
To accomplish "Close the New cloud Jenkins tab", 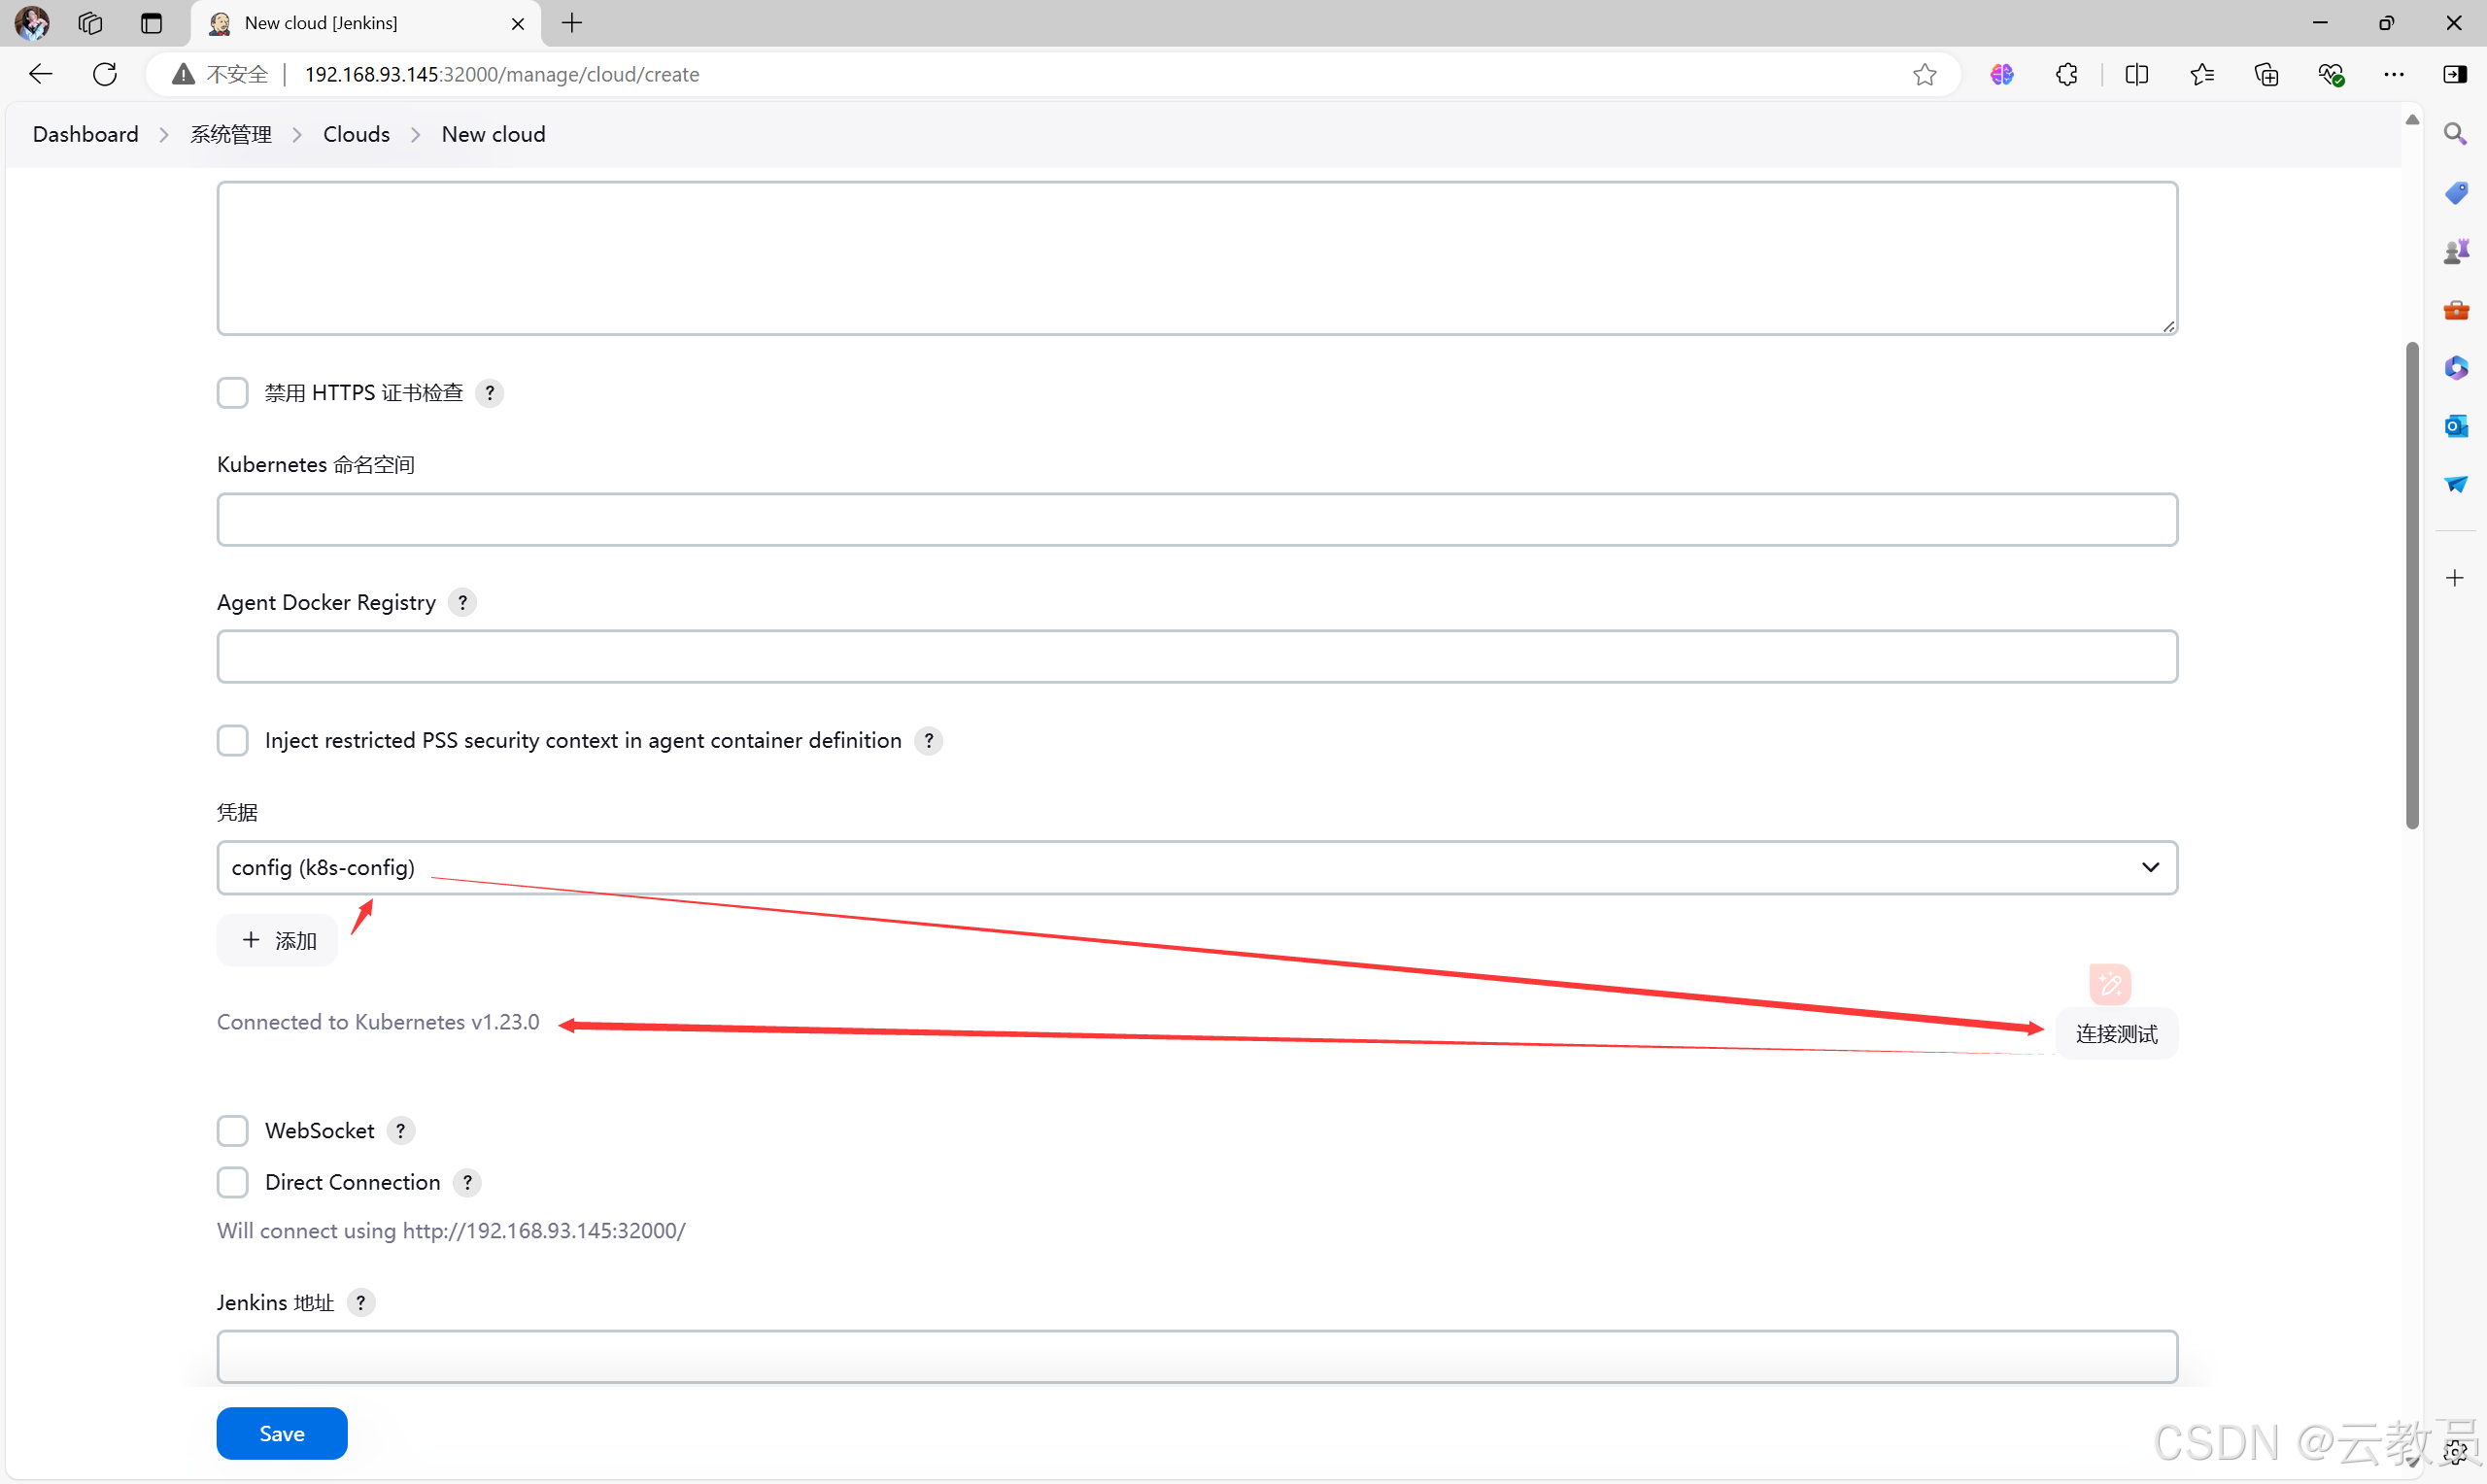I will pos(518,23).
